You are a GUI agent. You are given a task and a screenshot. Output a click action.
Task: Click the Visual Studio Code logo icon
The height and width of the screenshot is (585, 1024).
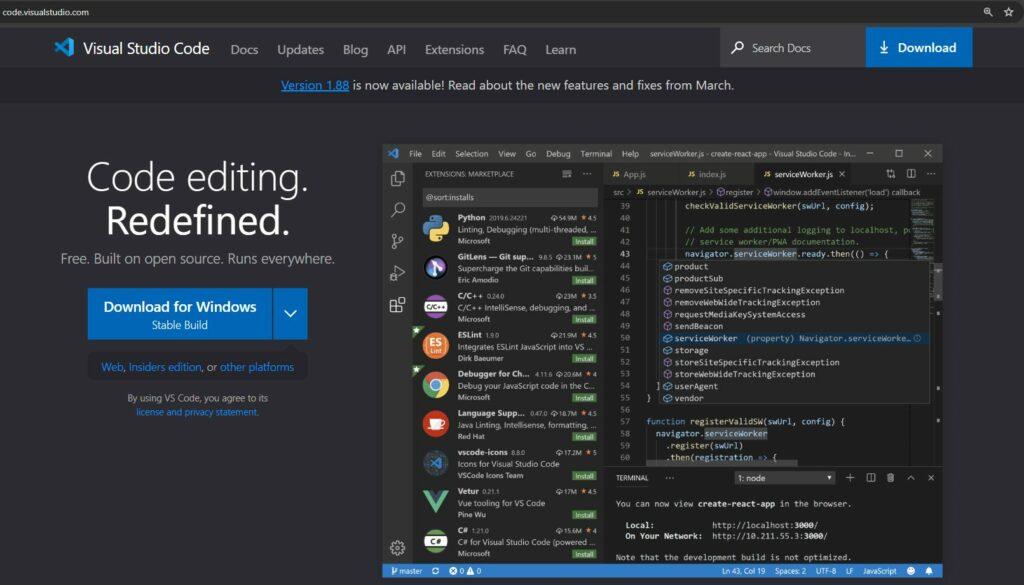[x=65, y=48]
